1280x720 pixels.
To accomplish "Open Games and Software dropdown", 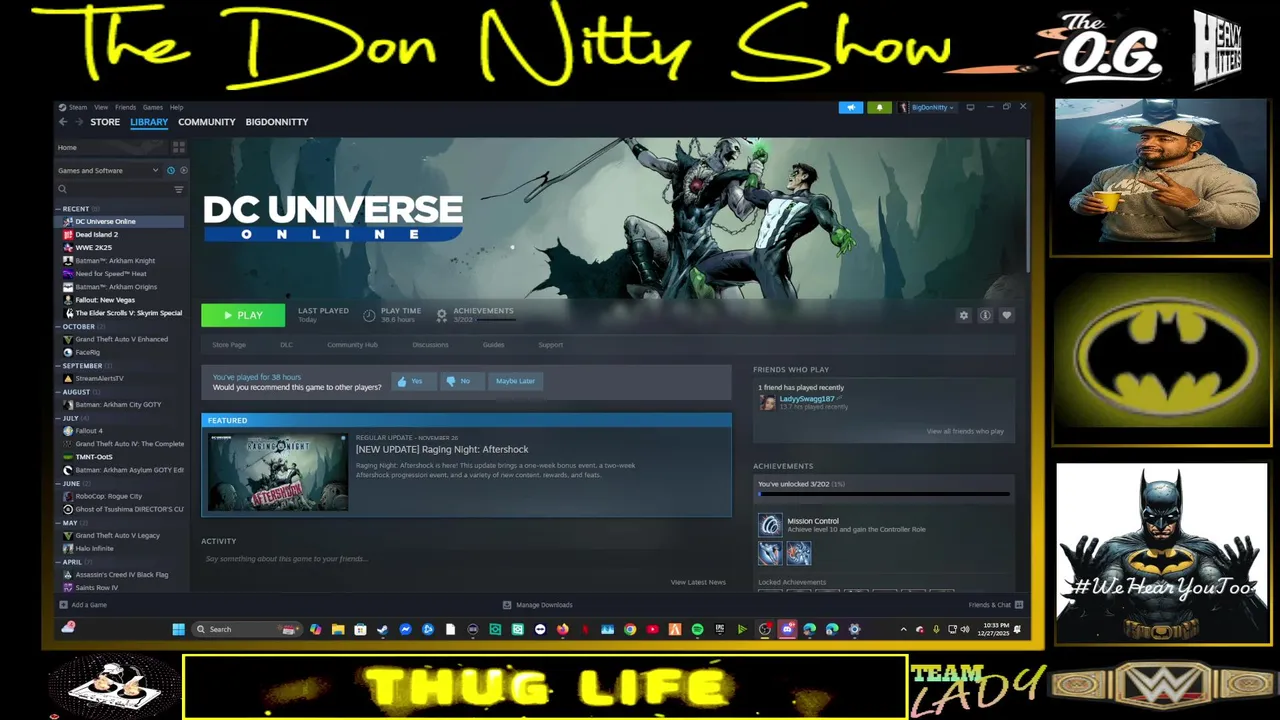I will point(108,171).
